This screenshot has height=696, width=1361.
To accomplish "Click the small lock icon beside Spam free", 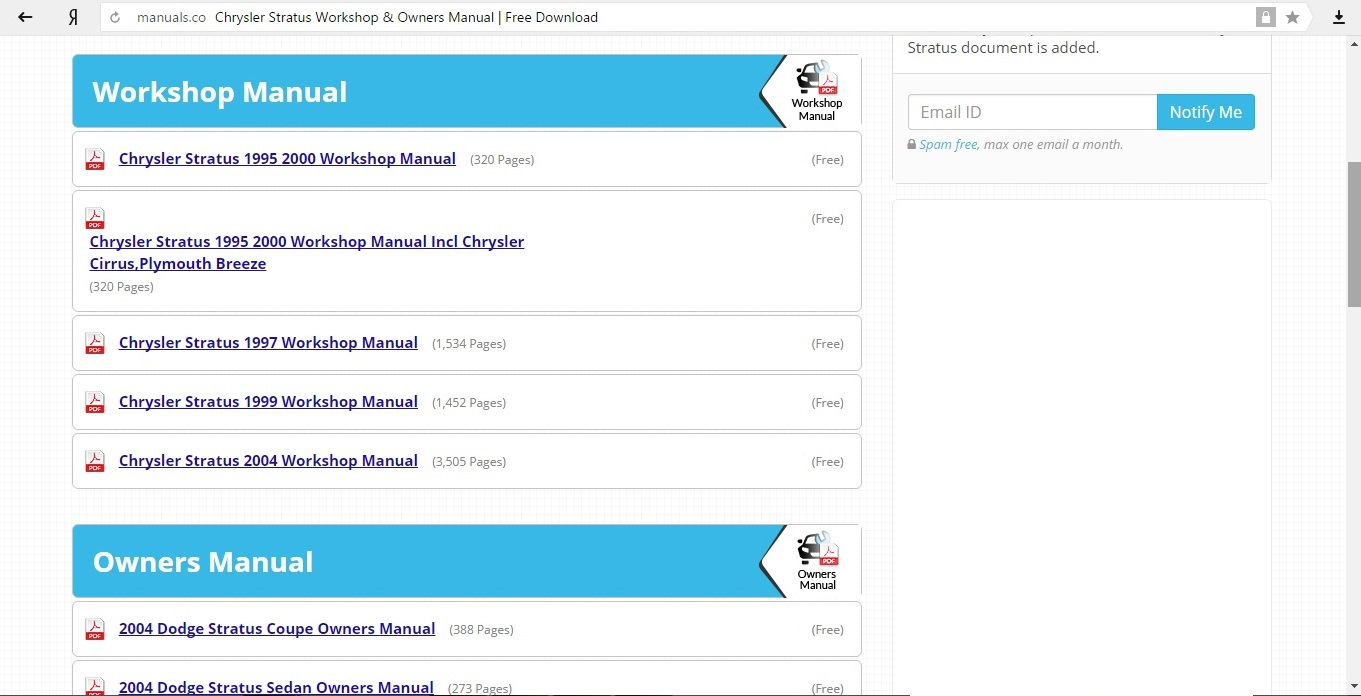I will 912,144.
